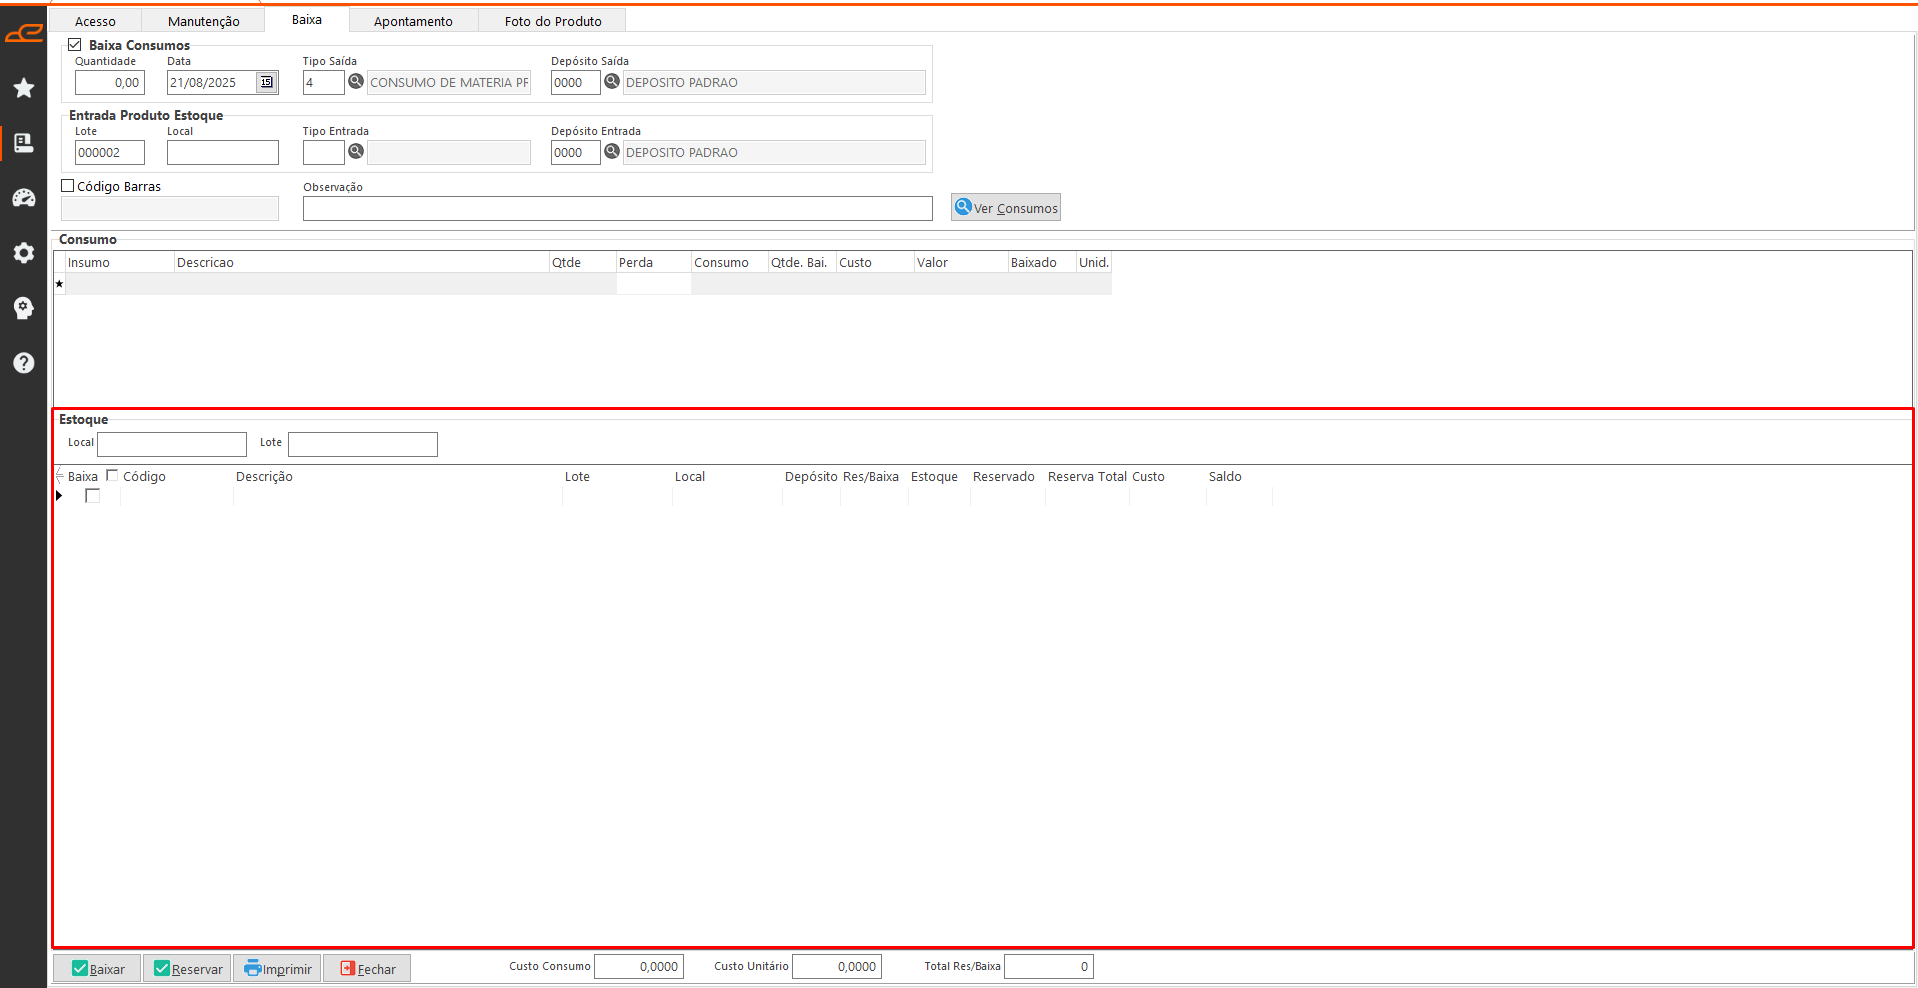Screen dimensions: 1918x988
Task: Click search icon next to Depósito Entrada
Action: point(612,152)
